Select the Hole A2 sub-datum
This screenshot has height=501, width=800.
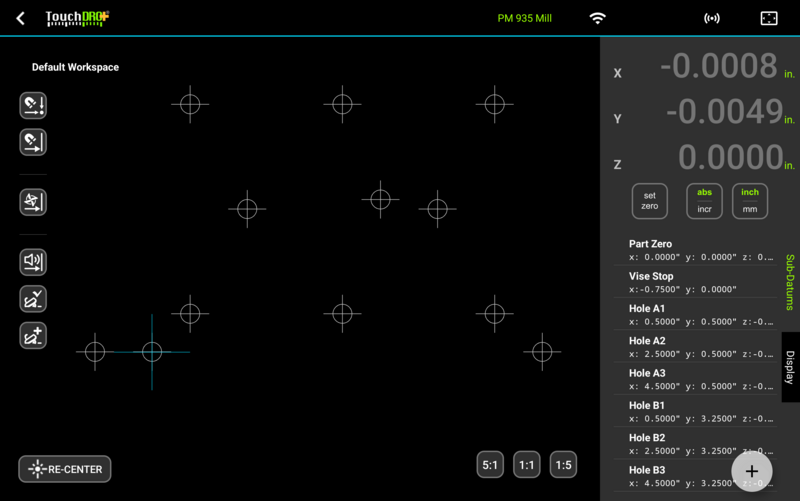coord(695,347)
